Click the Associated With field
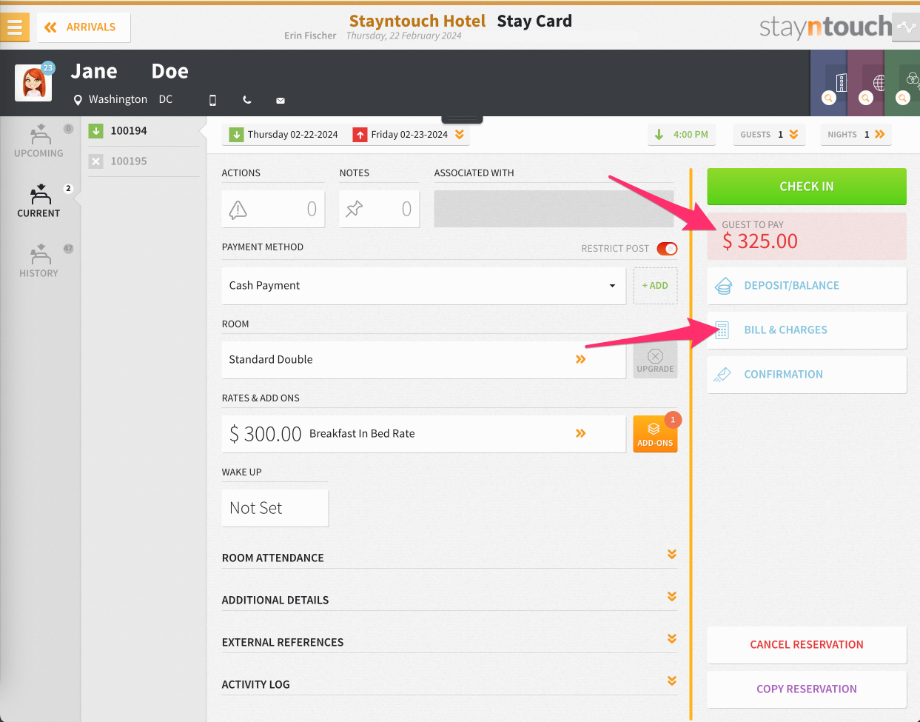920x722 pixels. tap(554, 209)
